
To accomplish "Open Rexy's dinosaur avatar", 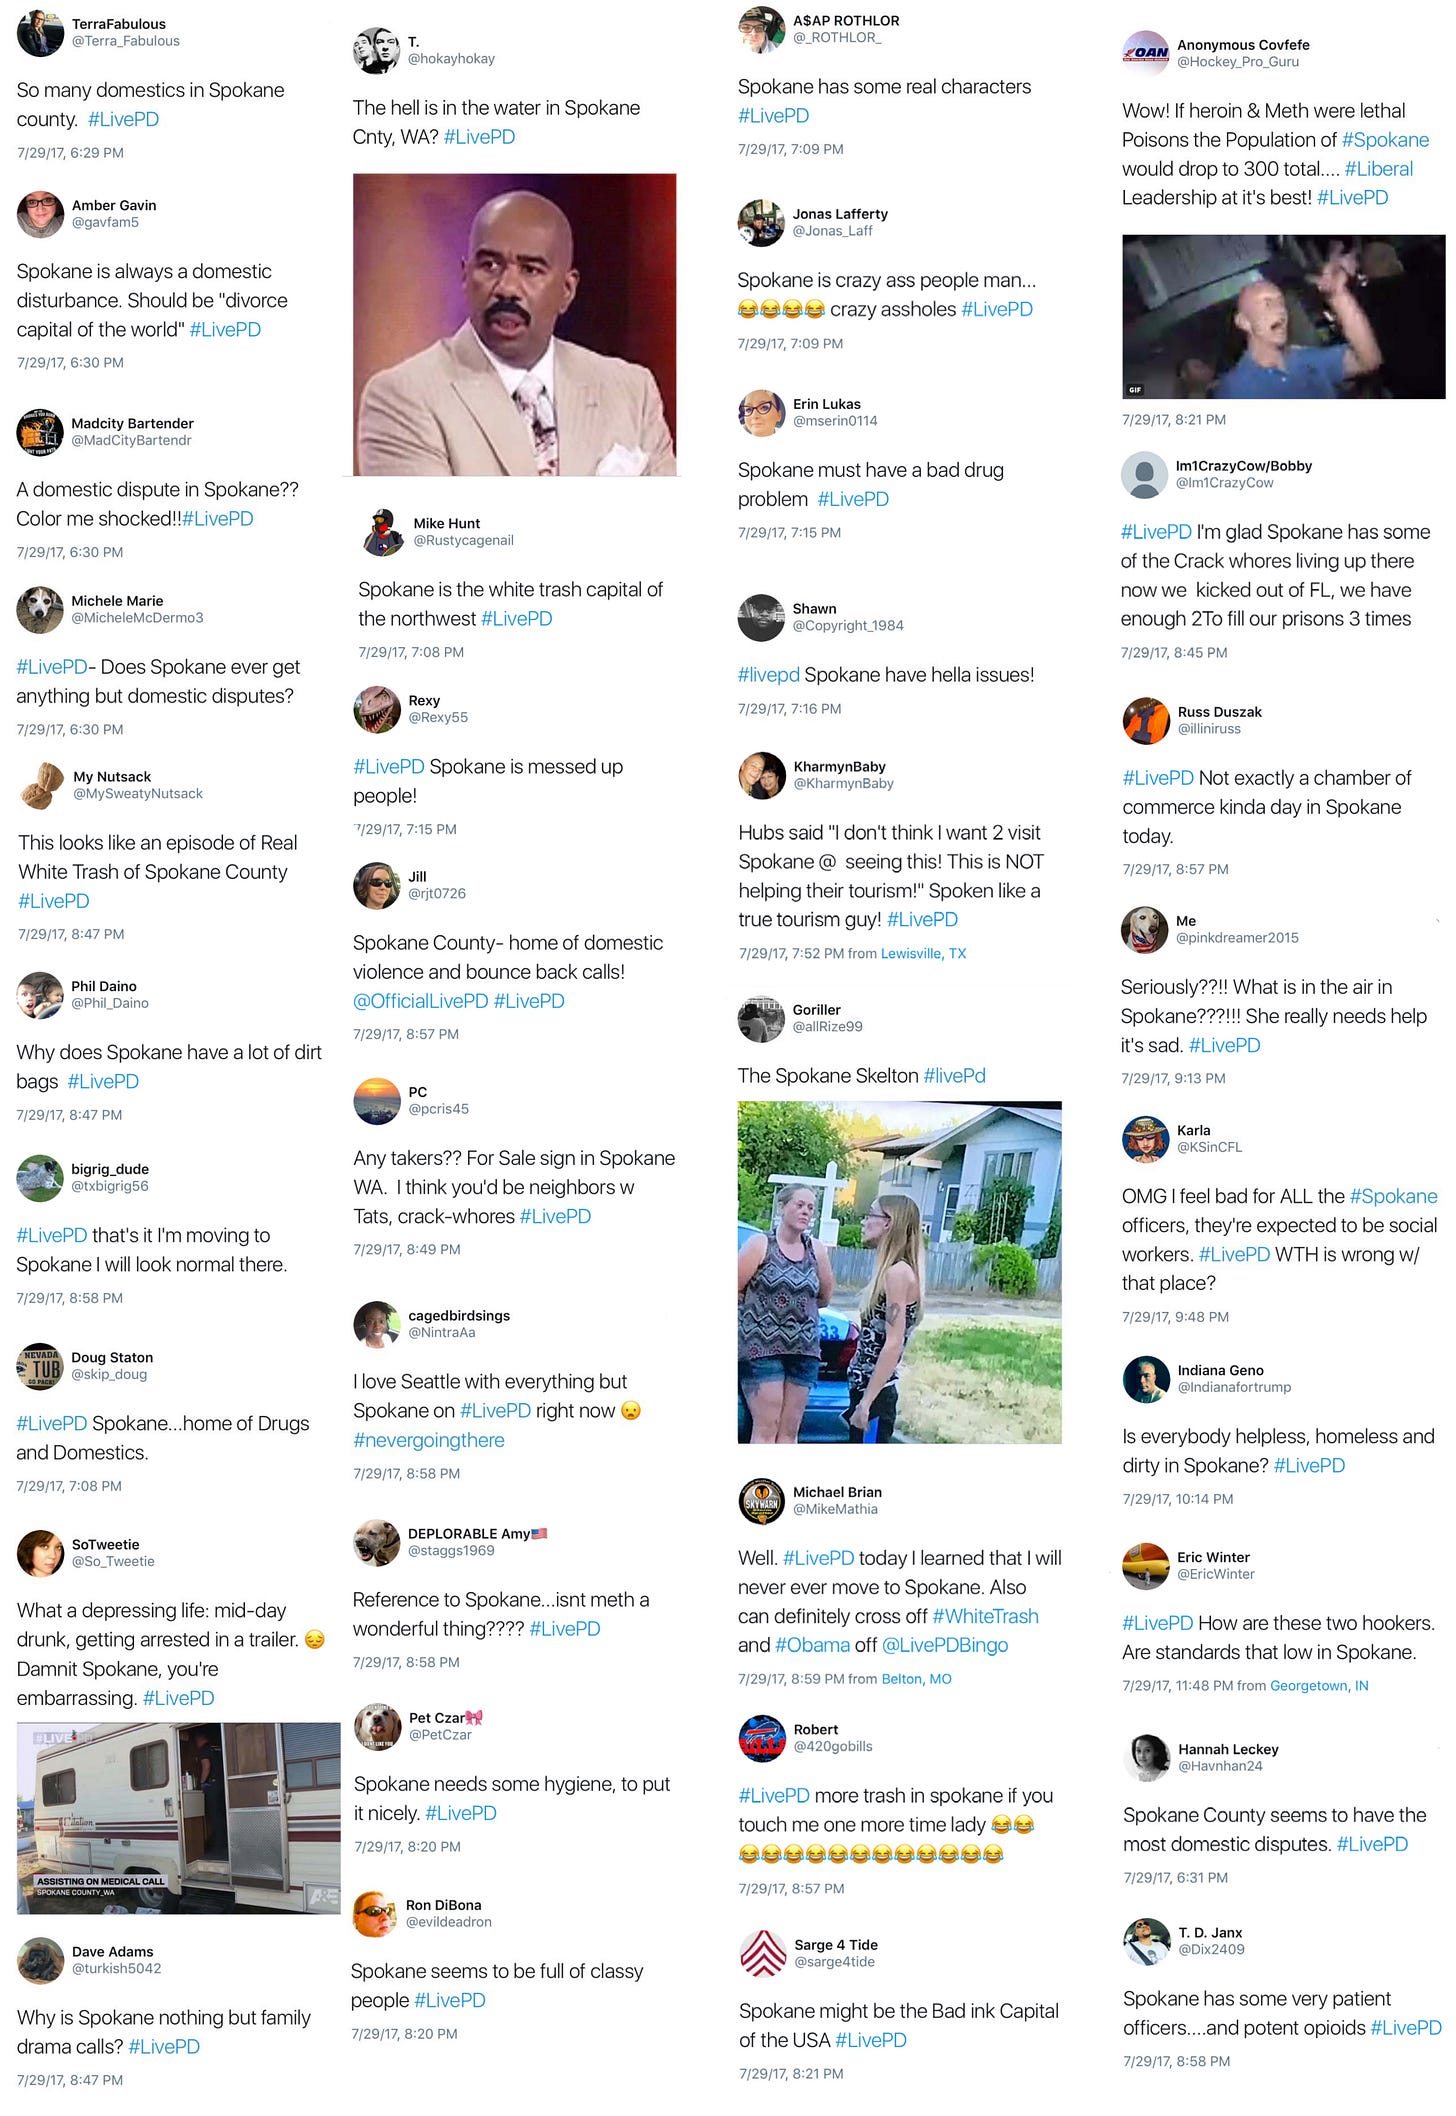I will pyautogui.click(x=377, y=709).
